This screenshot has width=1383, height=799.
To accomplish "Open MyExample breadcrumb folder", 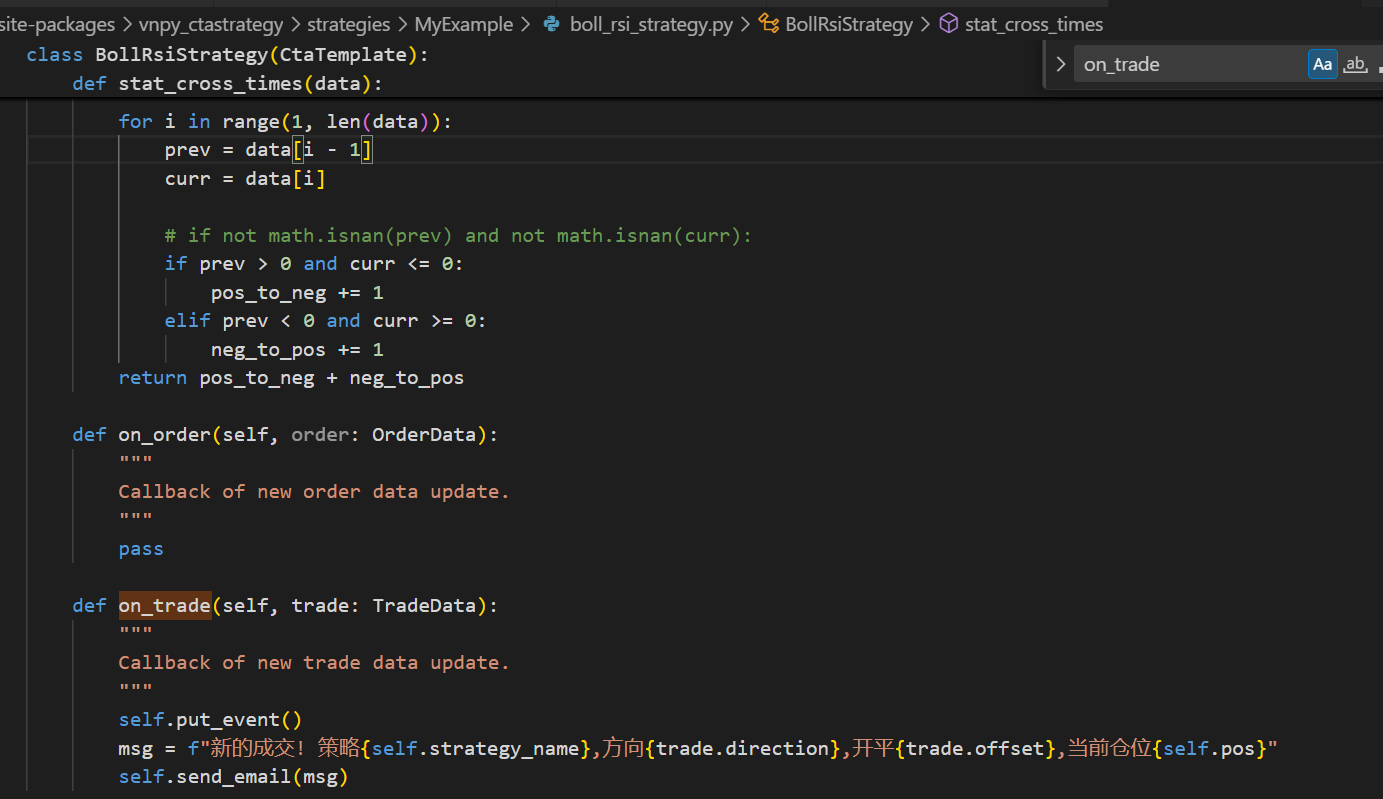I will point(464,24).
